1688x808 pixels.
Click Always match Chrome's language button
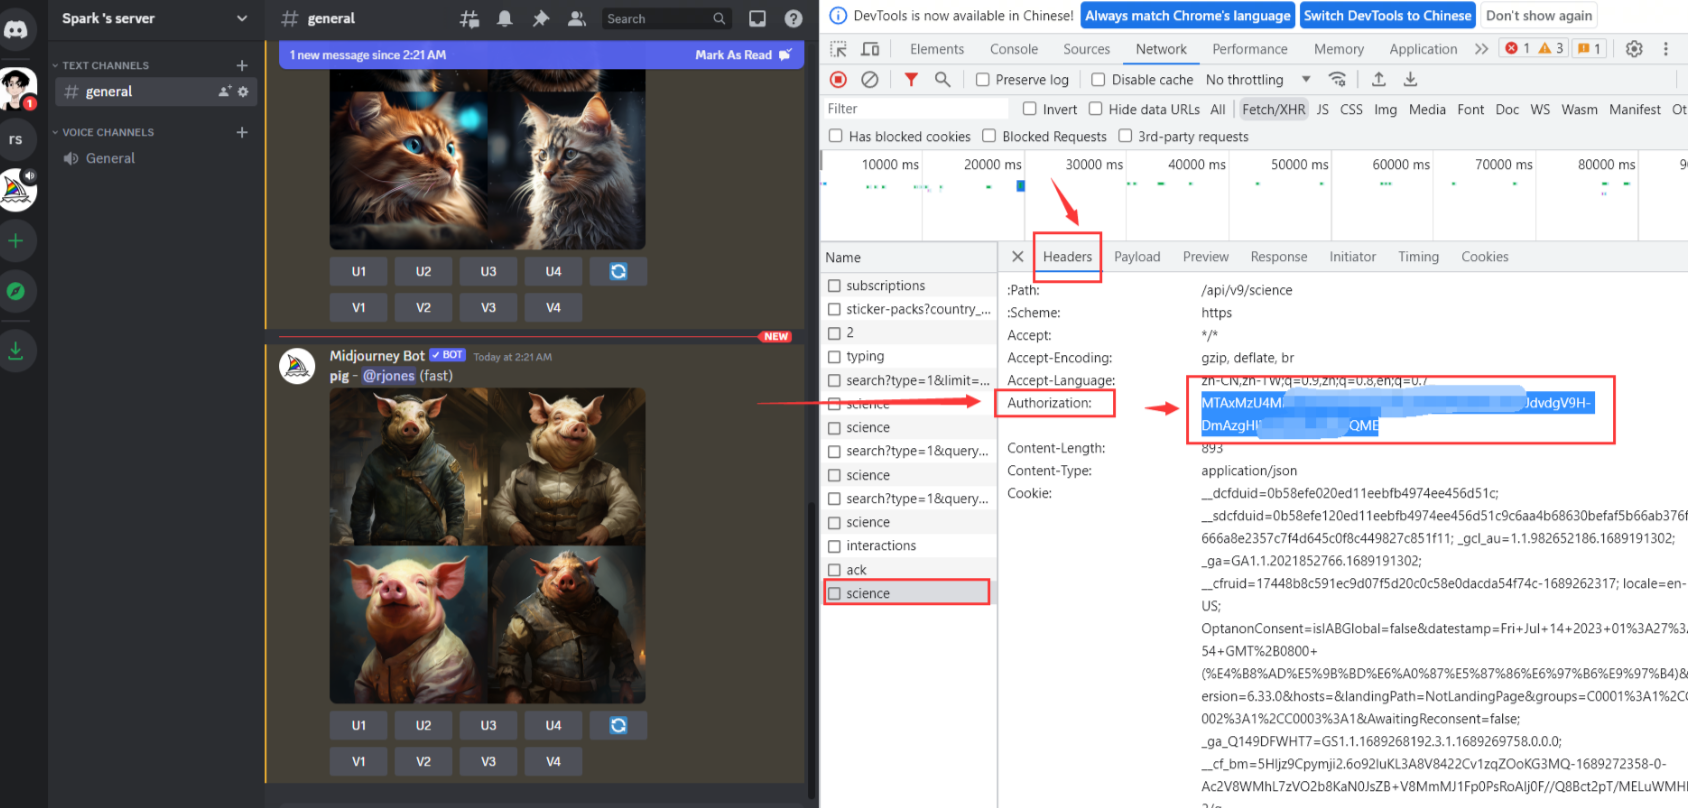pos(1188,15)
